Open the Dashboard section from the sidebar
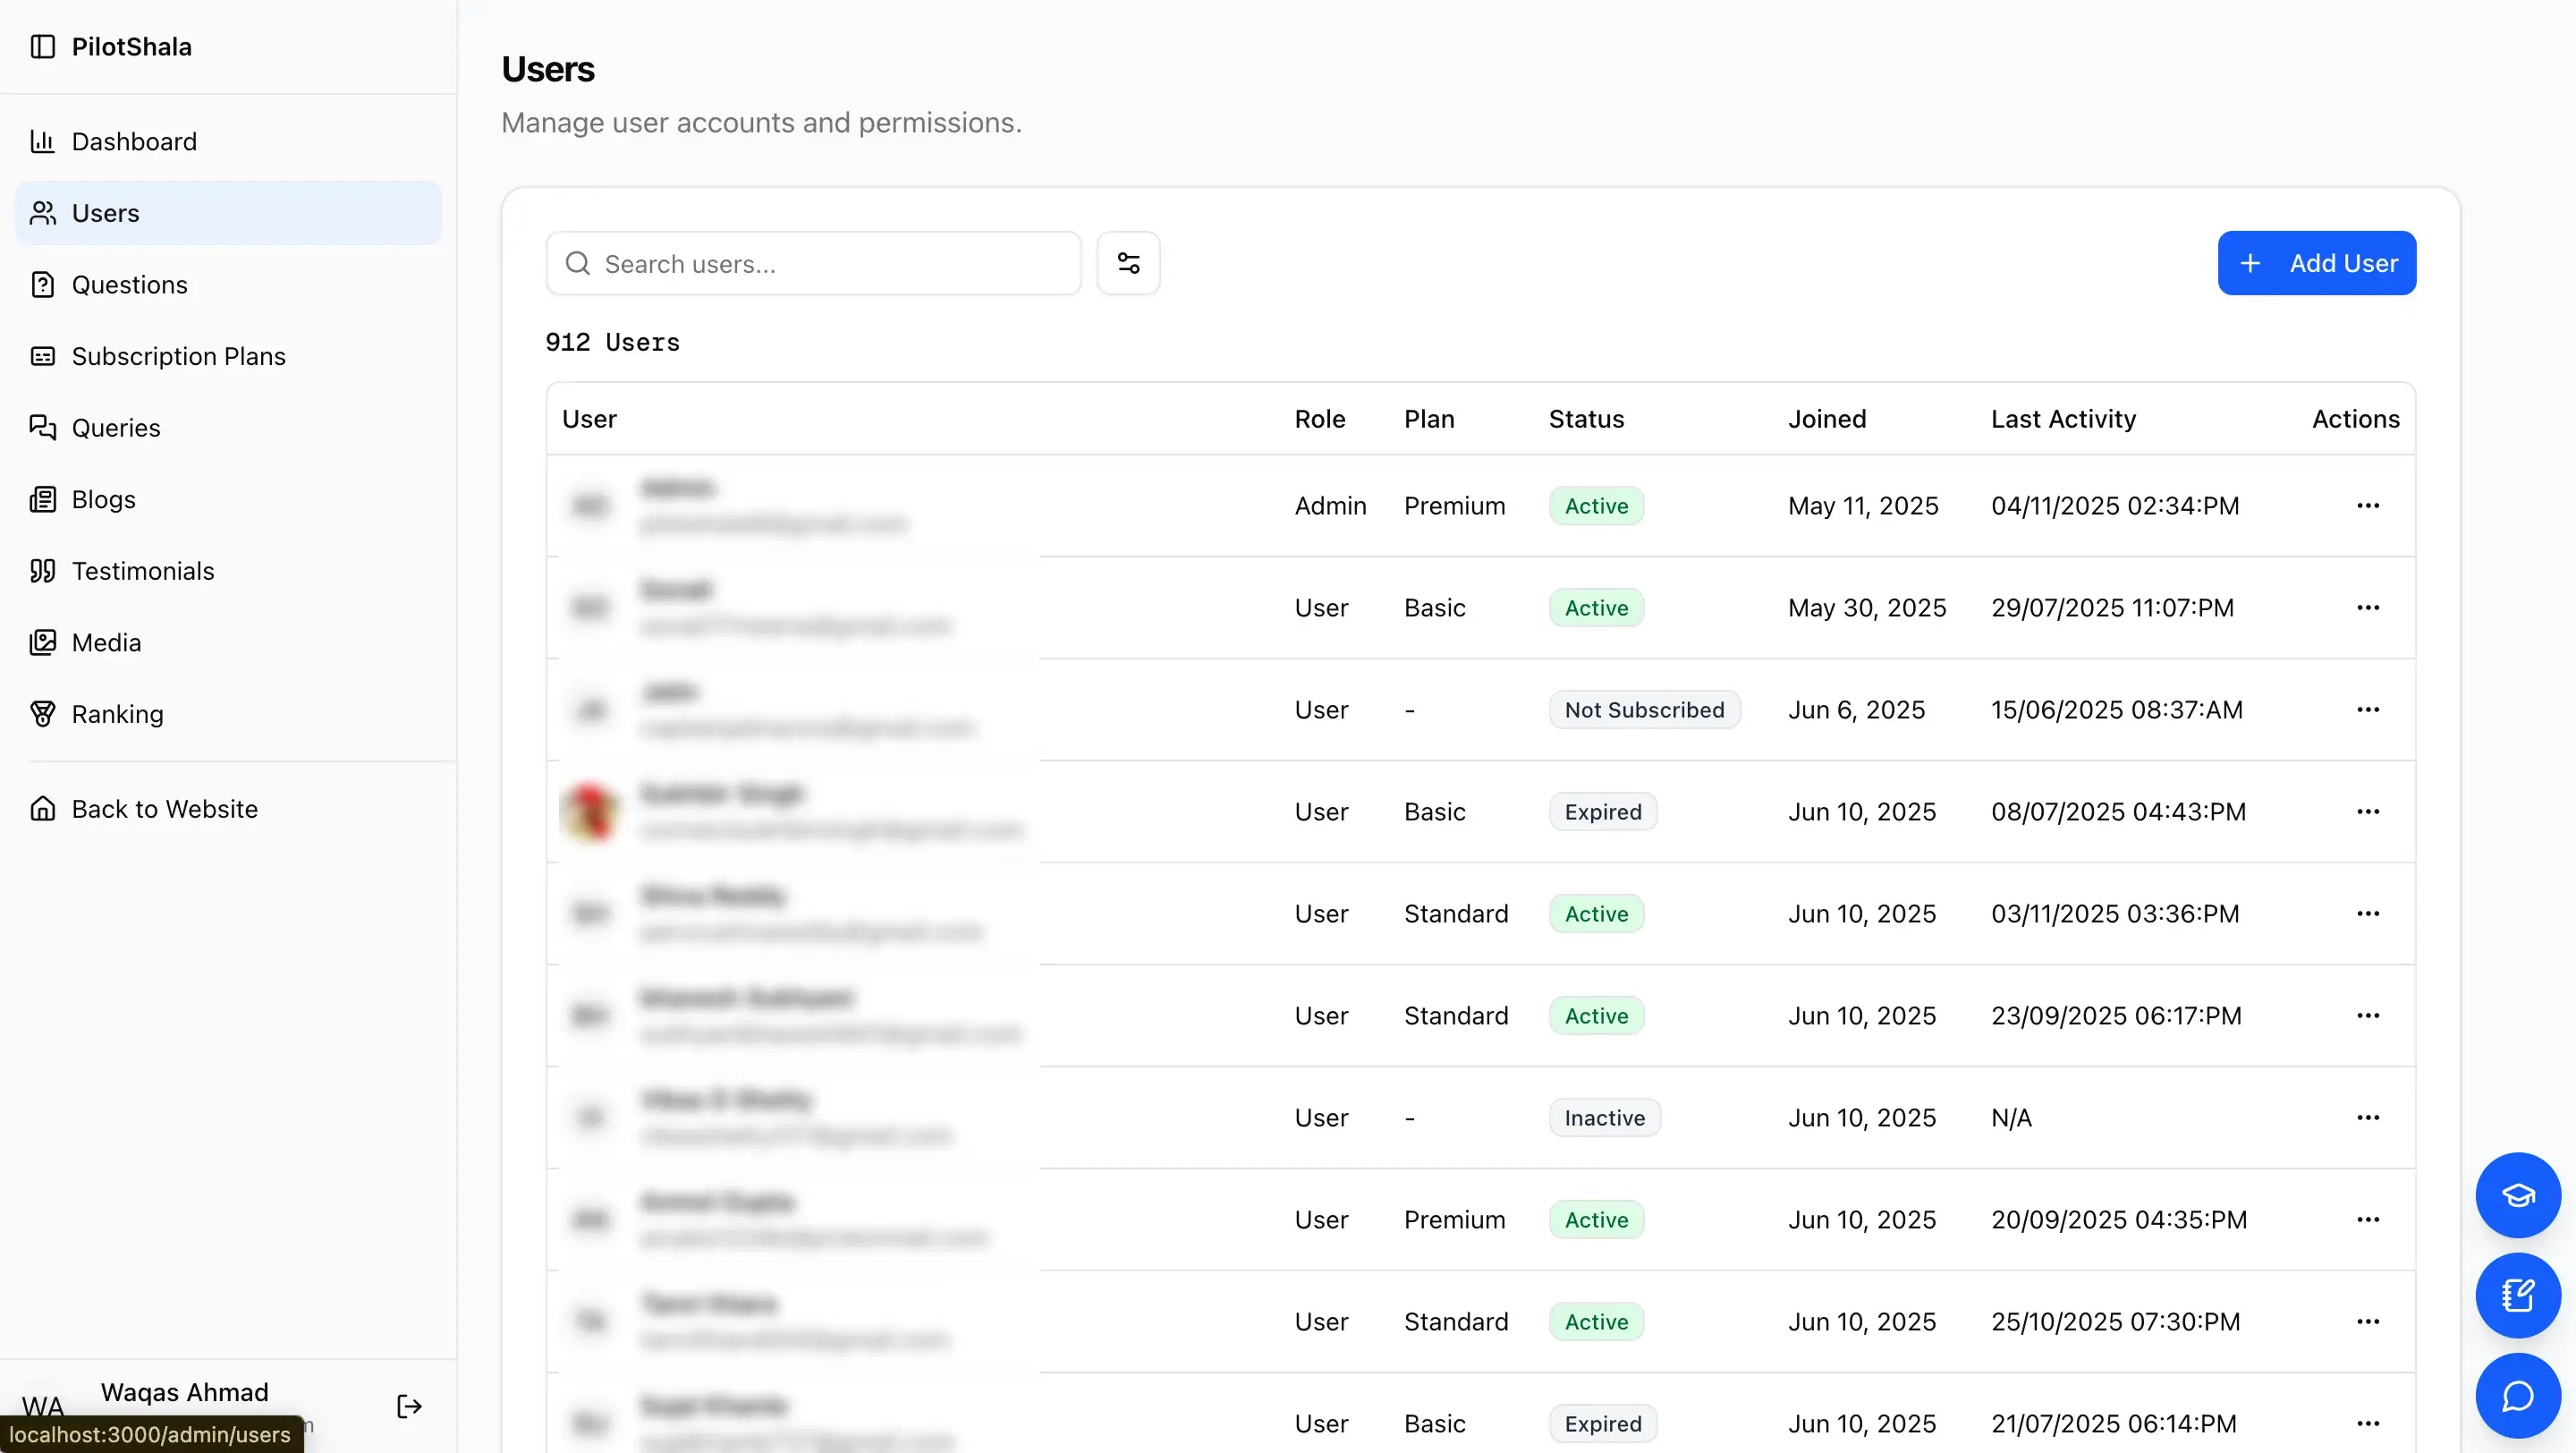The width and height of the screenshot is (2576, 1453). point(134,141)
